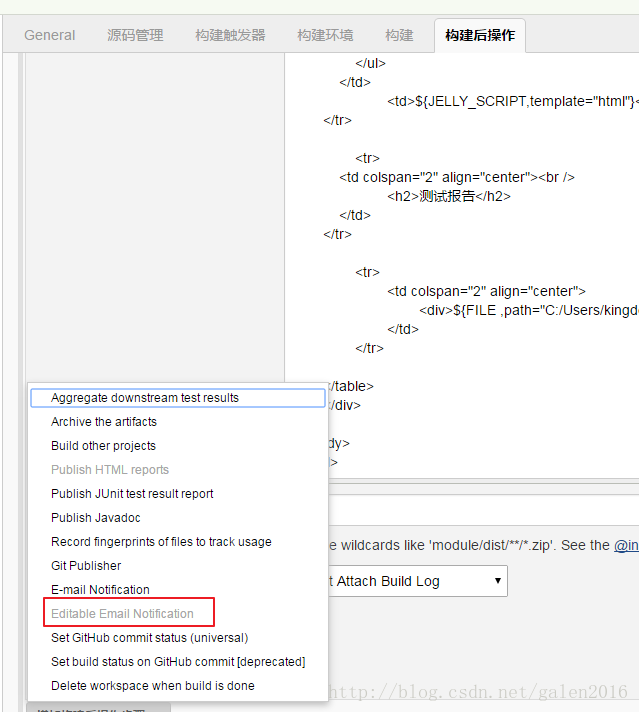Click inside the HTML content text area
The height and width of the screenshot is (712, 639).
pos(462,266)
